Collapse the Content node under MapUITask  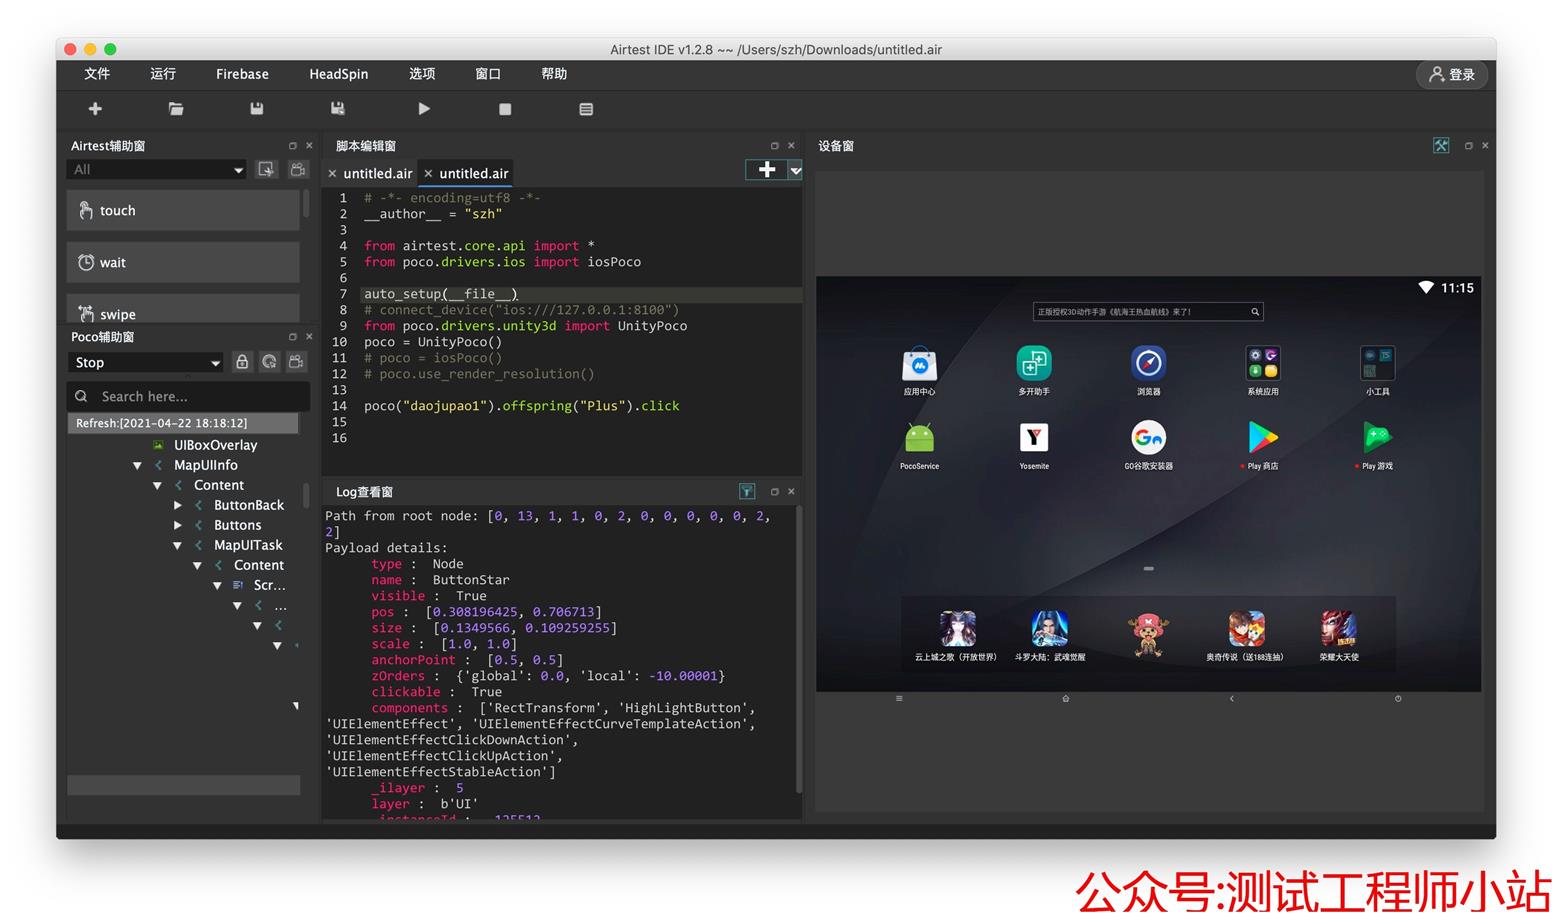coord(197,566)
